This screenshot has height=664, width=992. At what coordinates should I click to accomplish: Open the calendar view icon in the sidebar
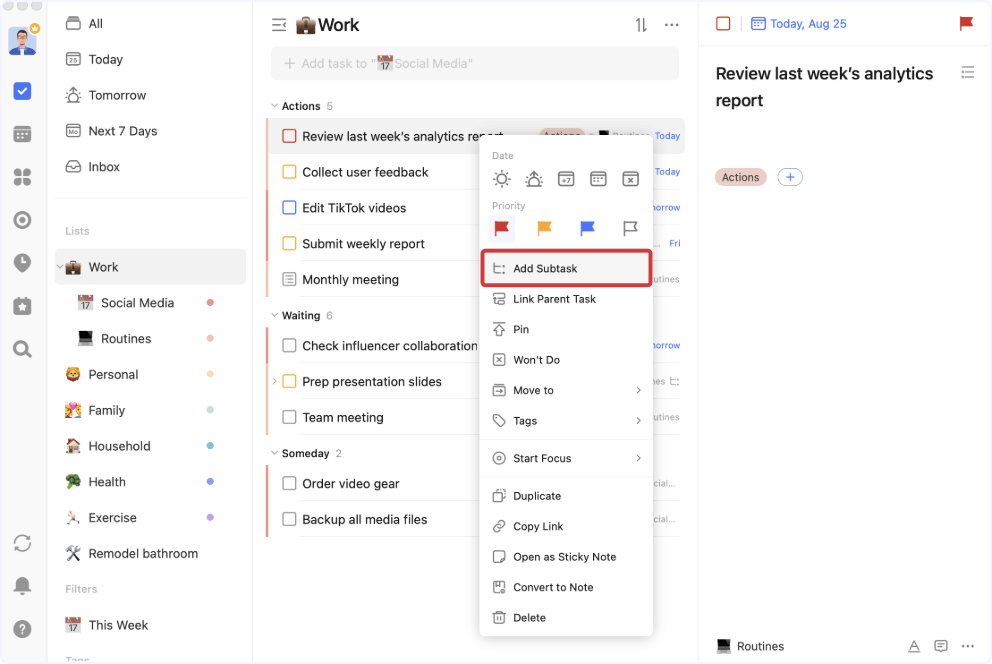(22, 133)
